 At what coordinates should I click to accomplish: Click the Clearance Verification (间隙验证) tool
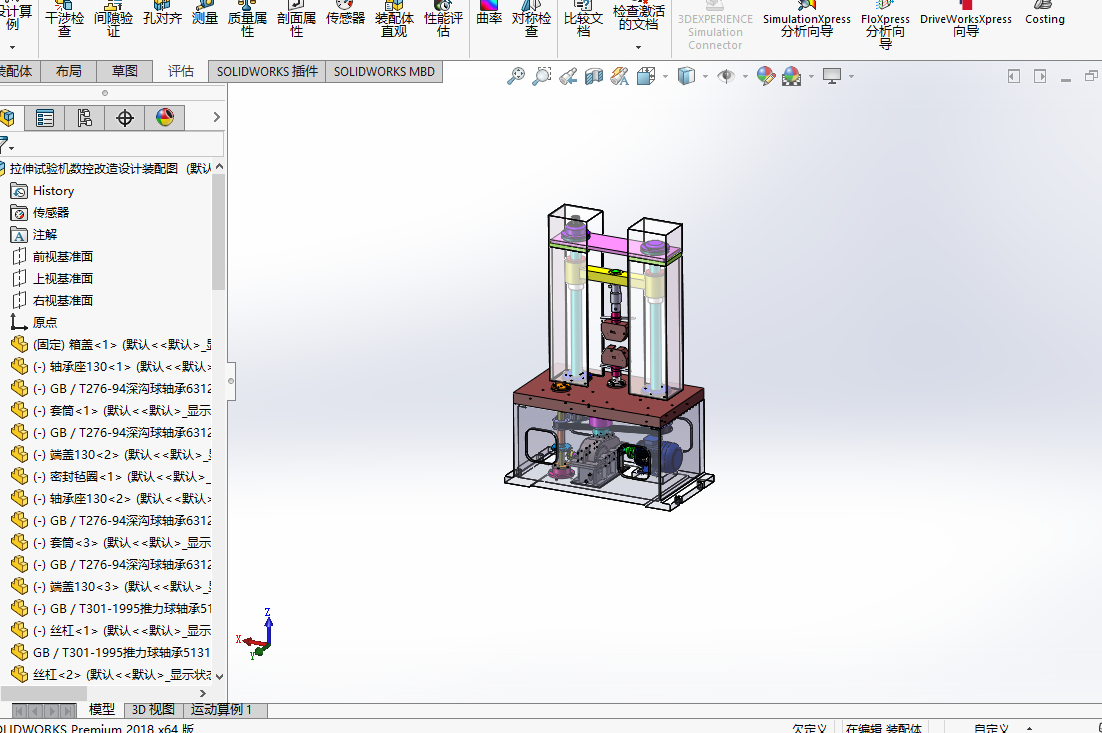coord(113,19)
